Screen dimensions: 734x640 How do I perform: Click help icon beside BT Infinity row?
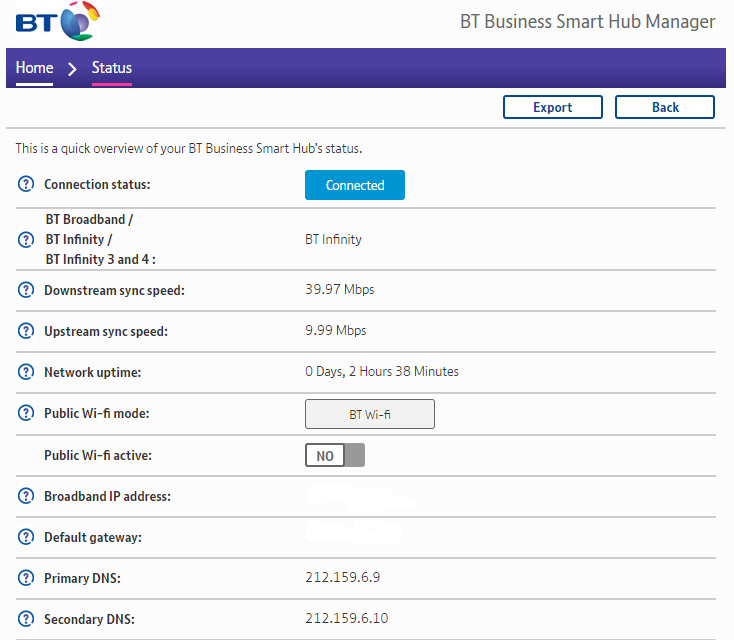point(26,240)
